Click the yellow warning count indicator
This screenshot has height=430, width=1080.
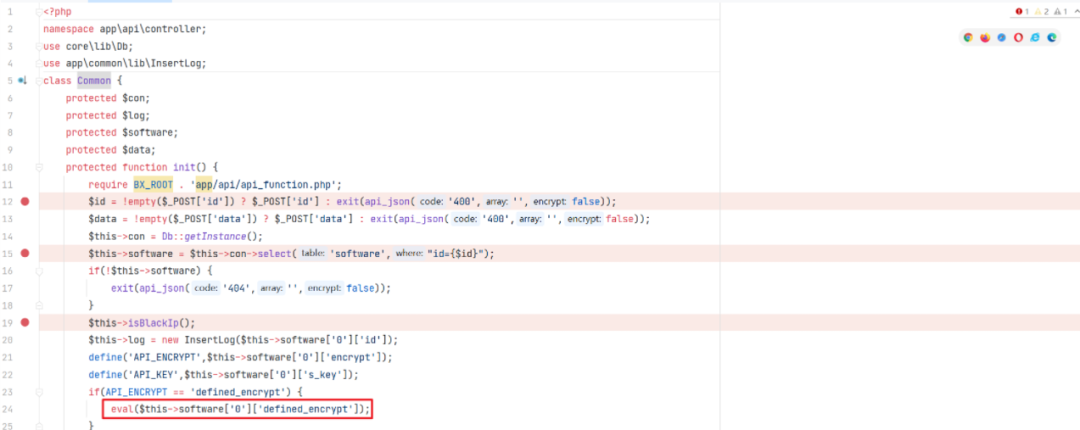point(1041,12)
